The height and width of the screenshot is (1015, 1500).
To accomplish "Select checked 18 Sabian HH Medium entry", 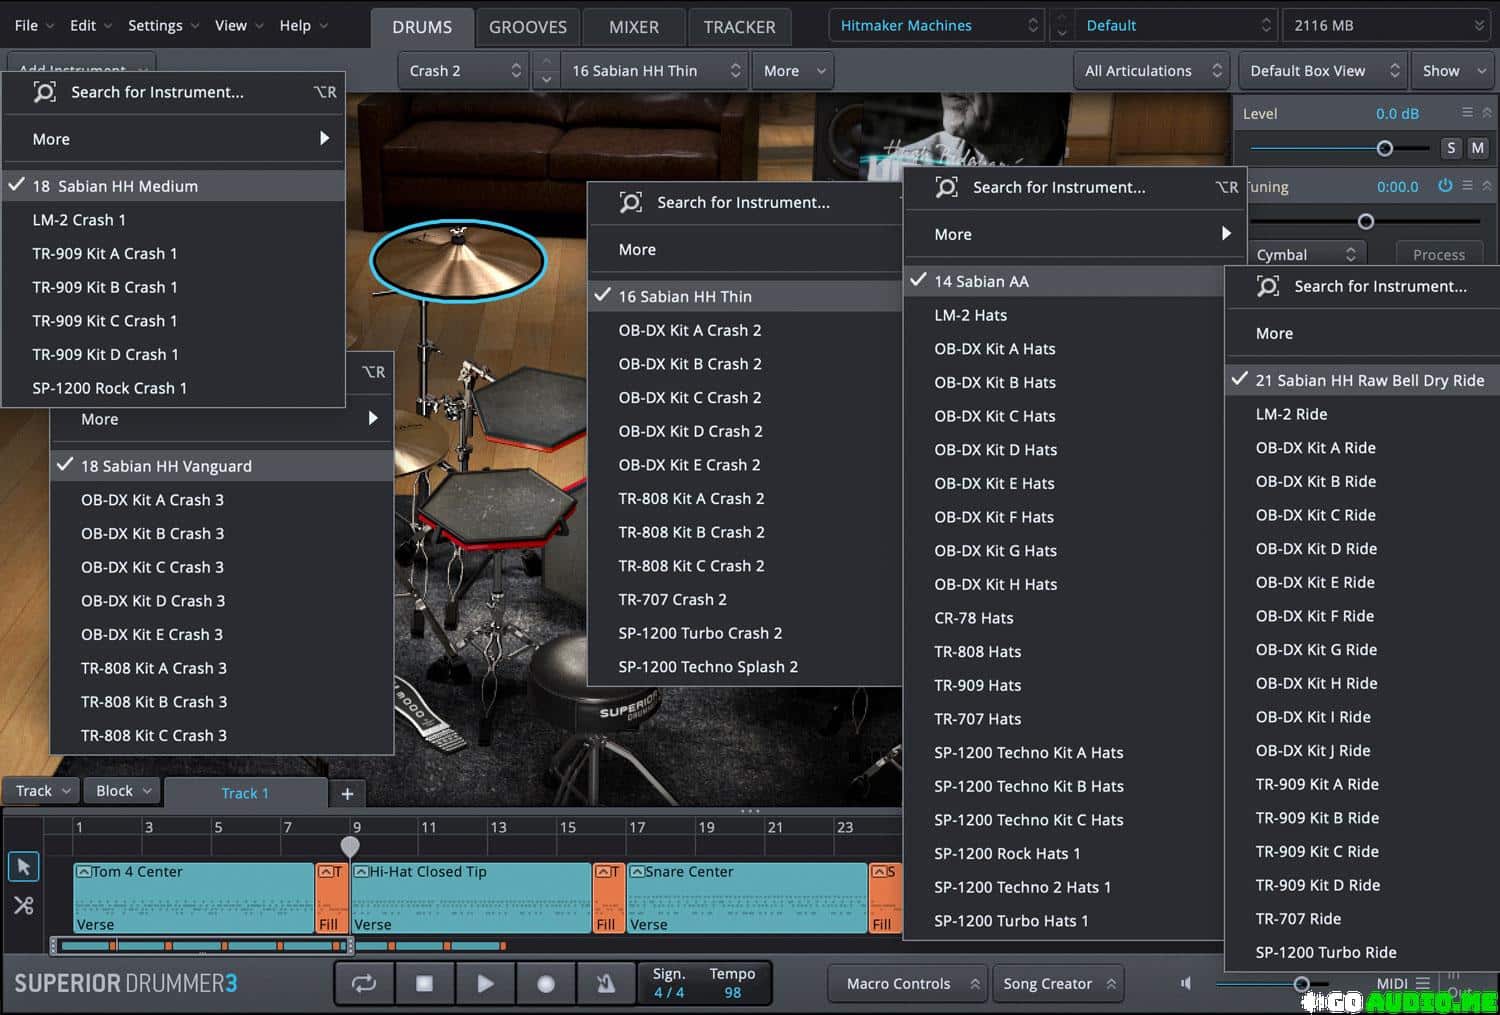I will (x=174, y=186).
